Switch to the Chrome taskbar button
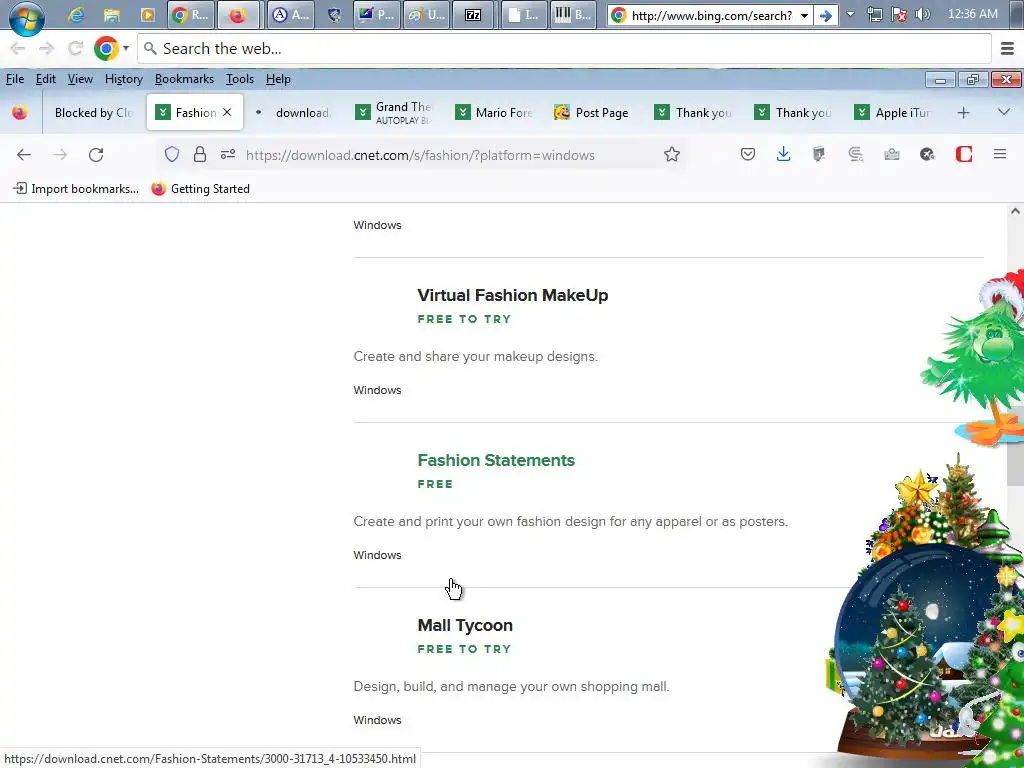 (x=191, y=15)
